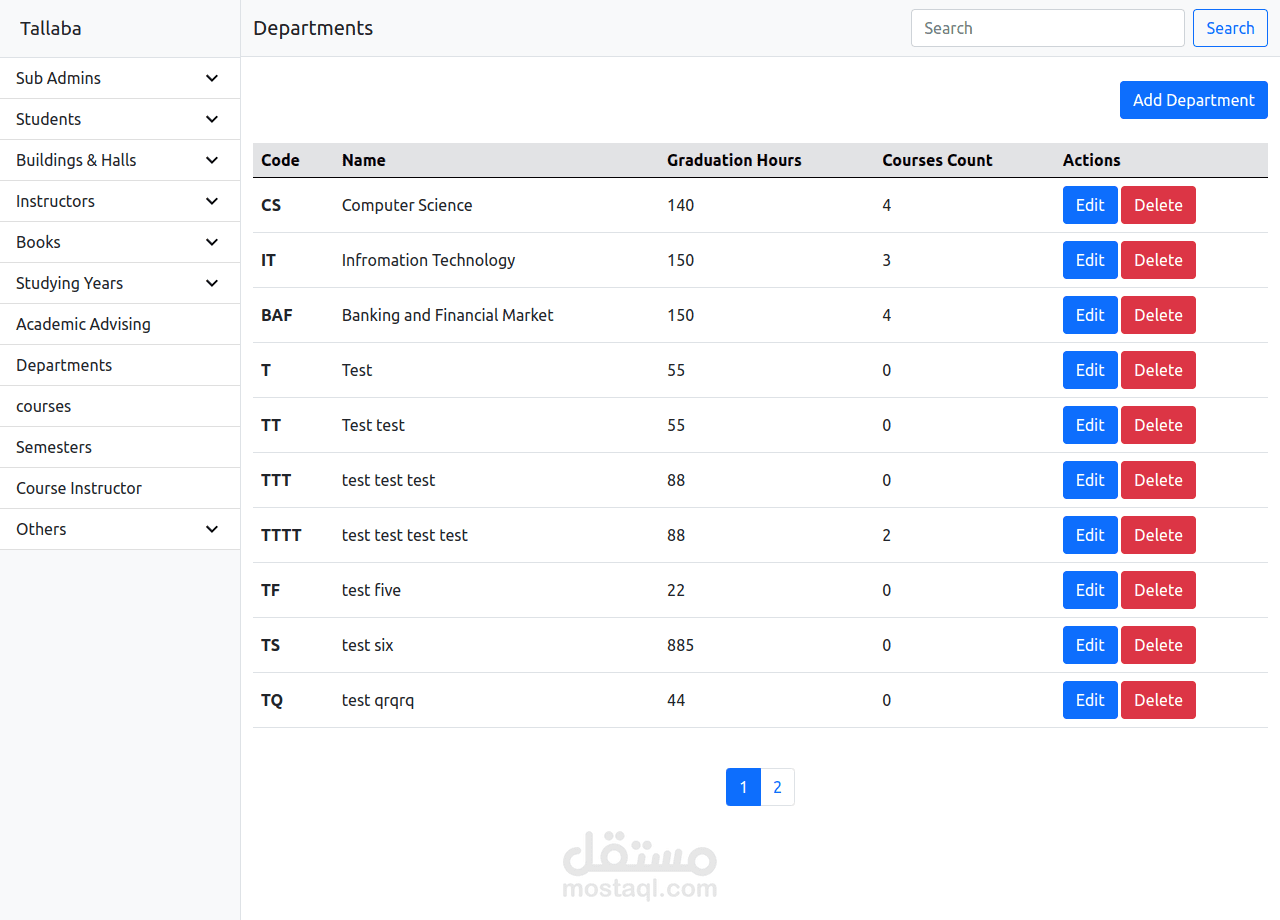Expand the Students sidebar section
Image resolution: width=1280 pixels, height=920 pixels.
(x=120, y=119)
